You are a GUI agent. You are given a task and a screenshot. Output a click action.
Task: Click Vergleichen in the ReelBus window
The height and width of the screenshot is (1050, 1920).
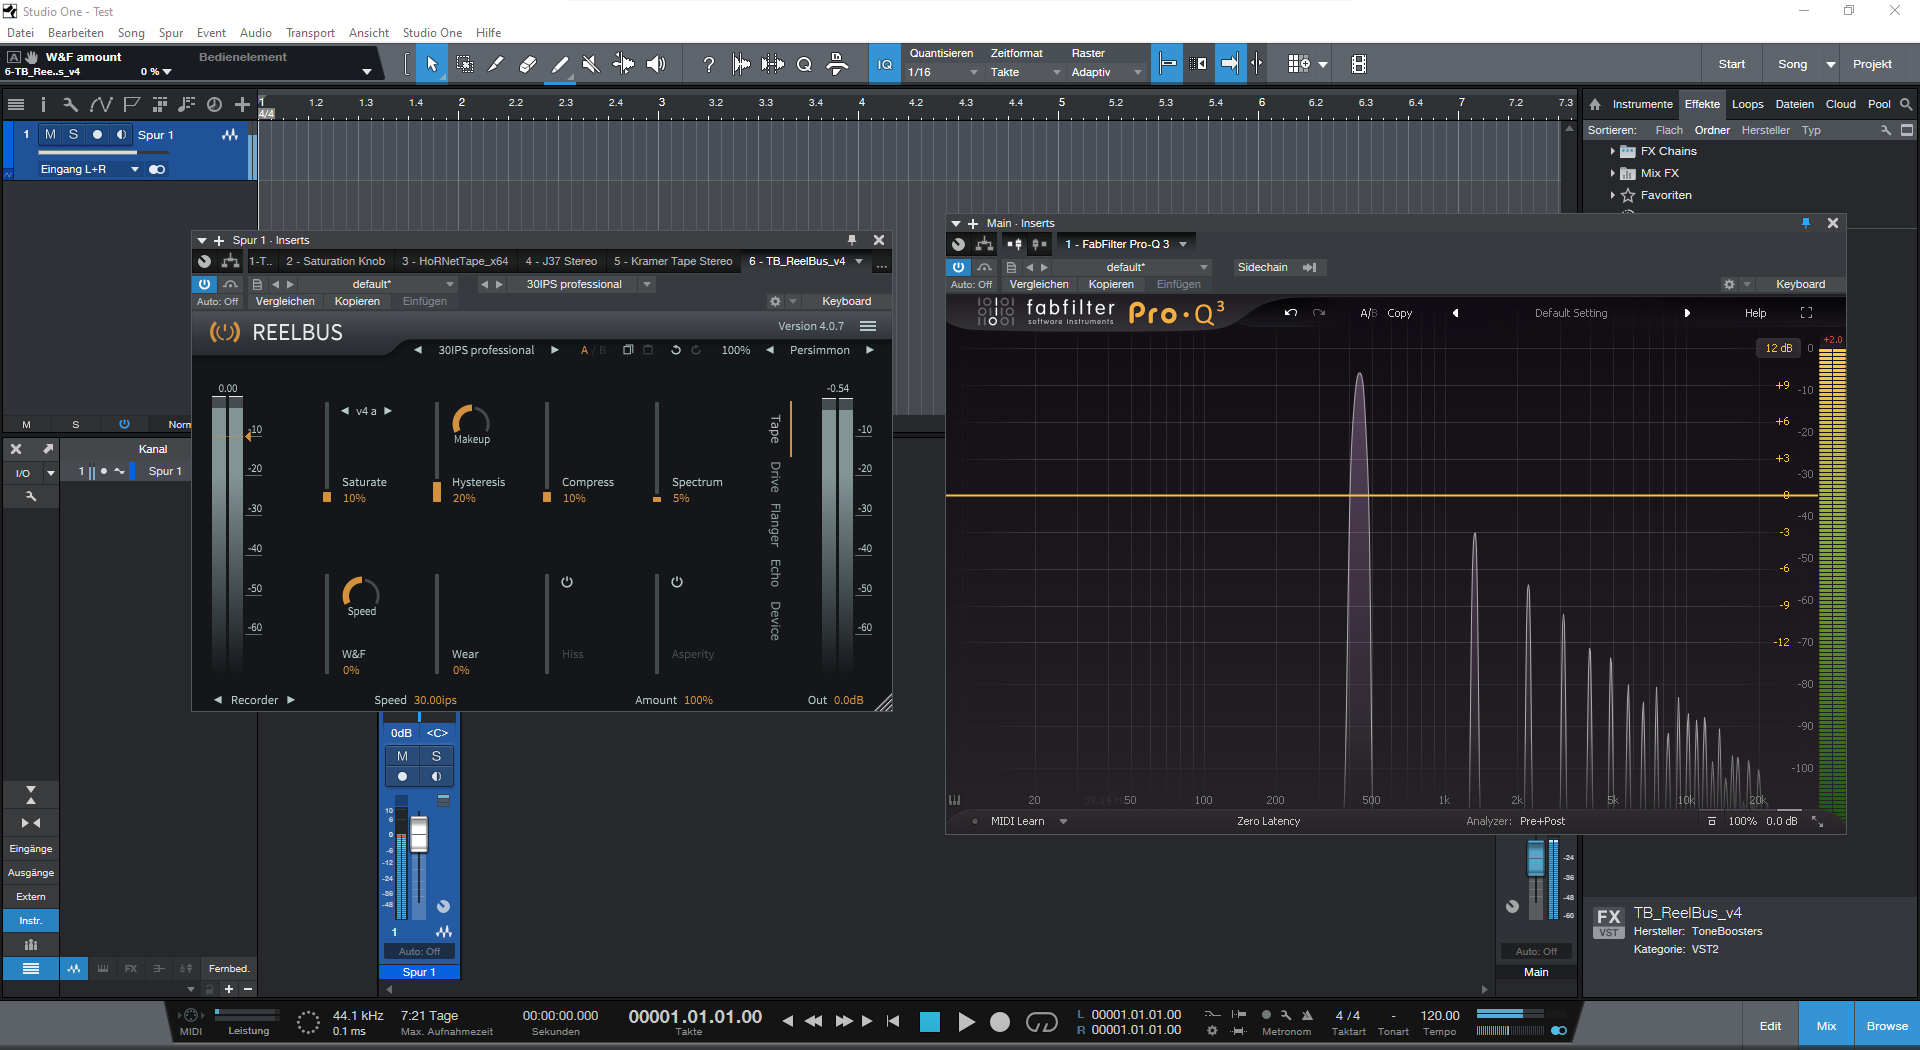click(x=285, y=301)
